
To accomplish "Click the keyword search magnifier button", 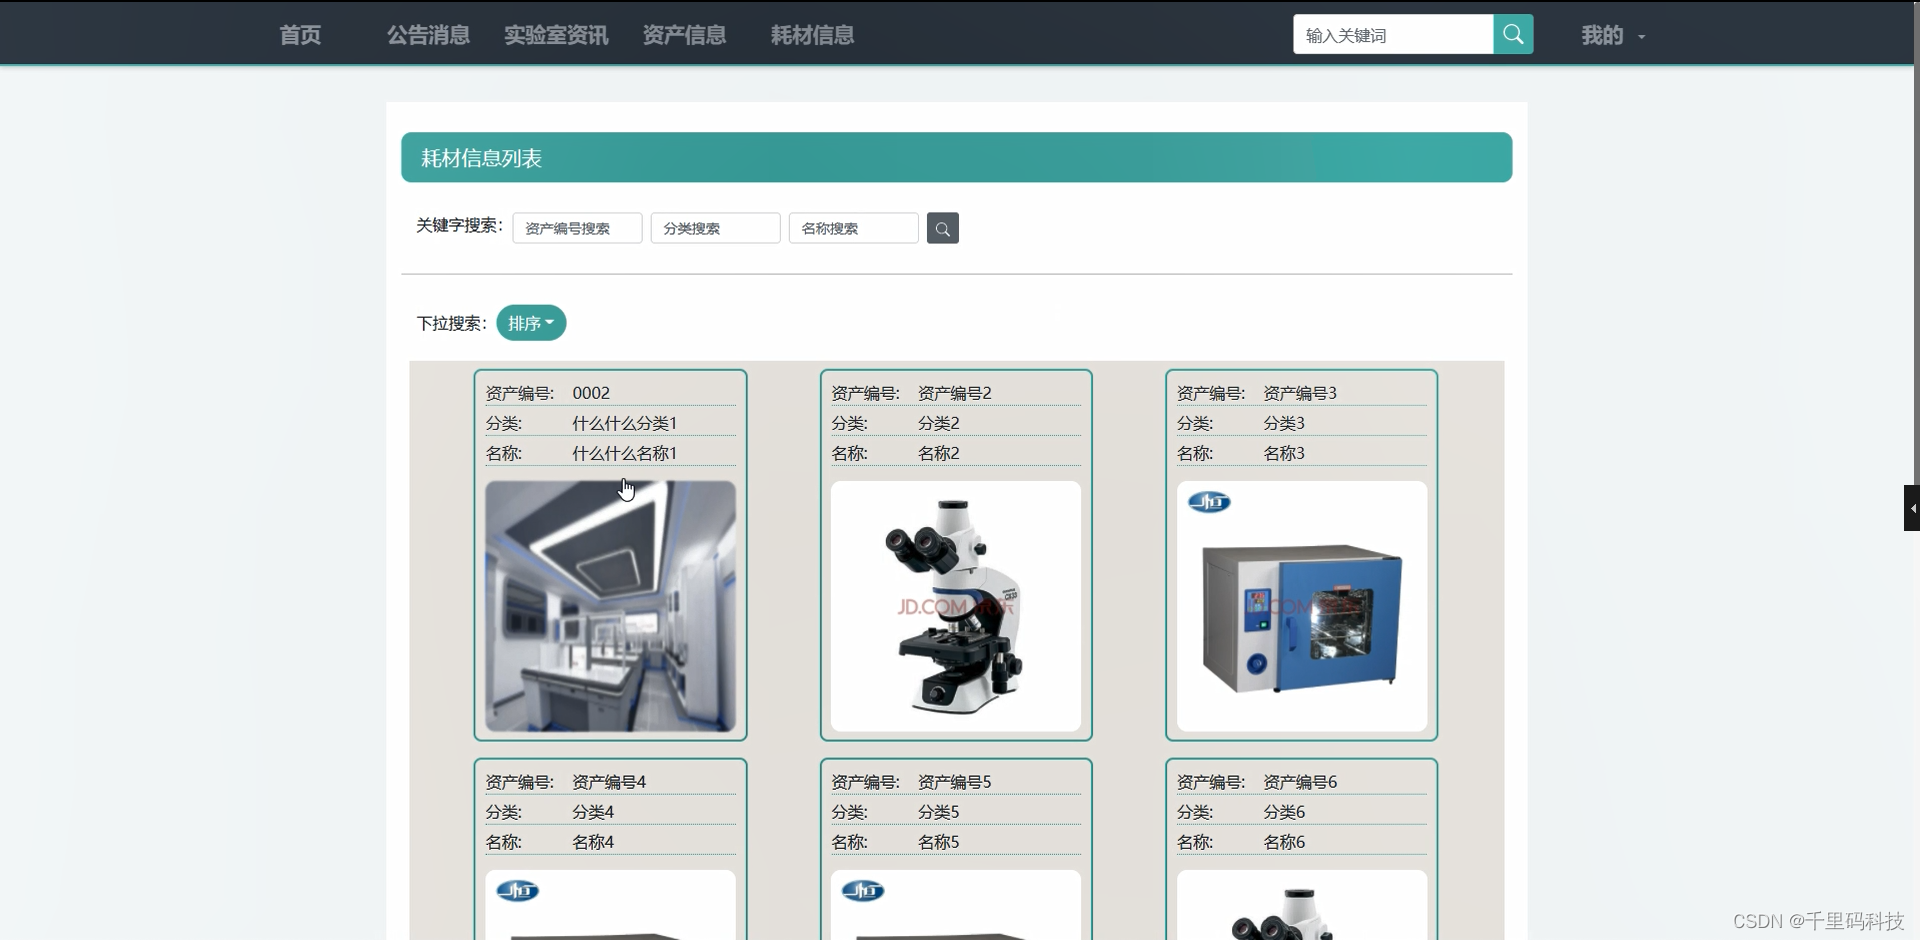I will (941, 228).
